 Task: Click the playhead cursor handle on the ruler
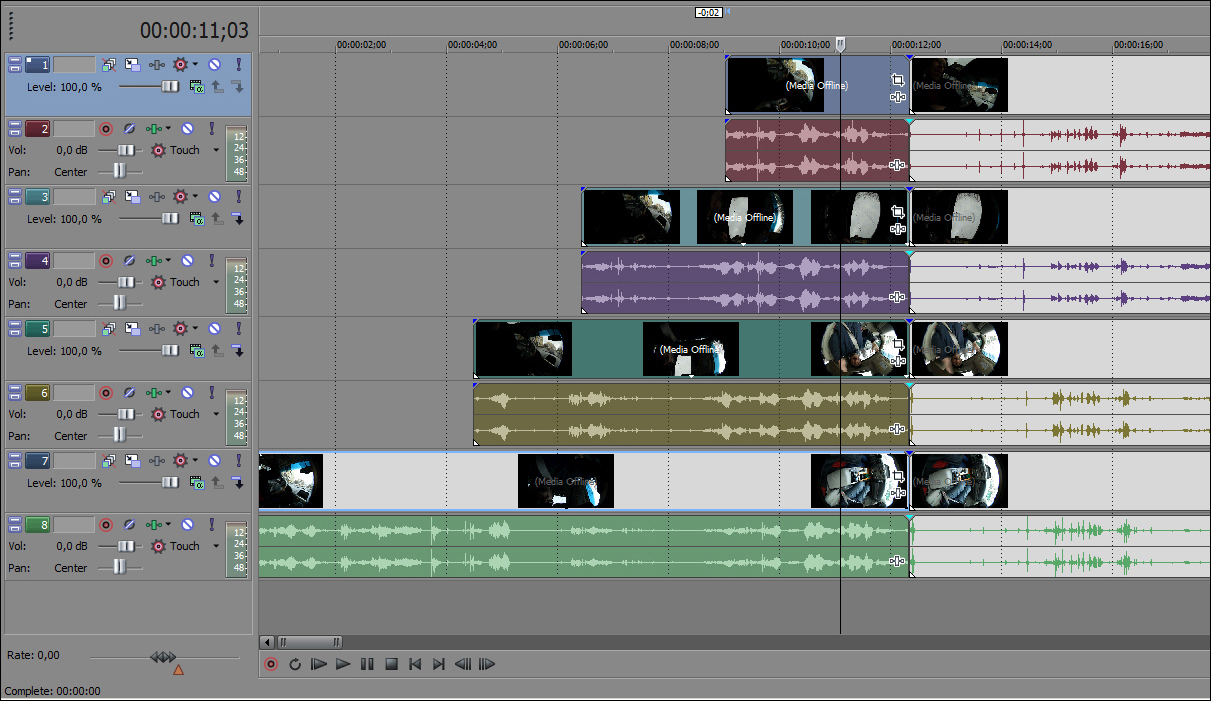tap(841, 44)
